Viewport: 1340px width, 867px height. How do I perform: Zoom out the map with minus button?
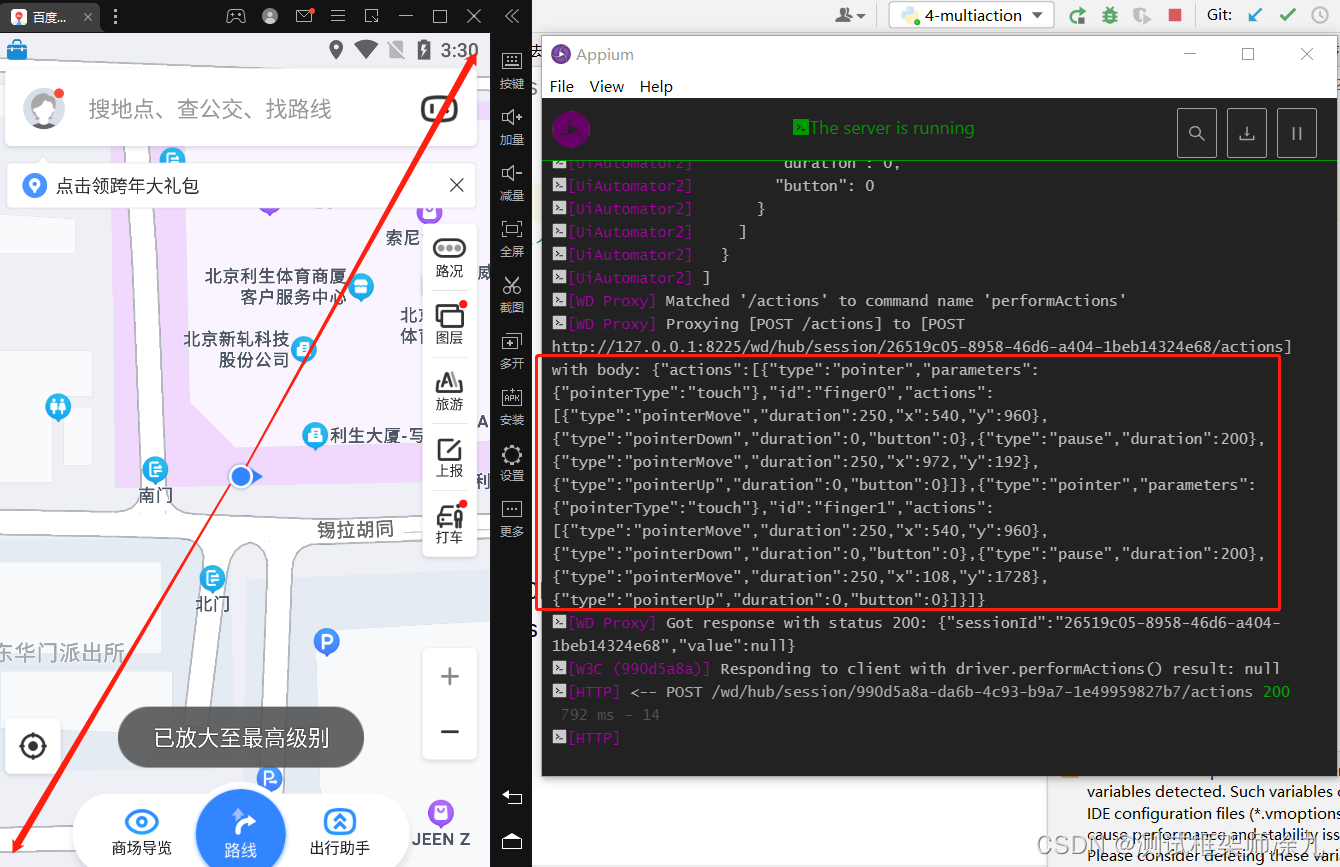pyautogui.click(x=450, y=732)
